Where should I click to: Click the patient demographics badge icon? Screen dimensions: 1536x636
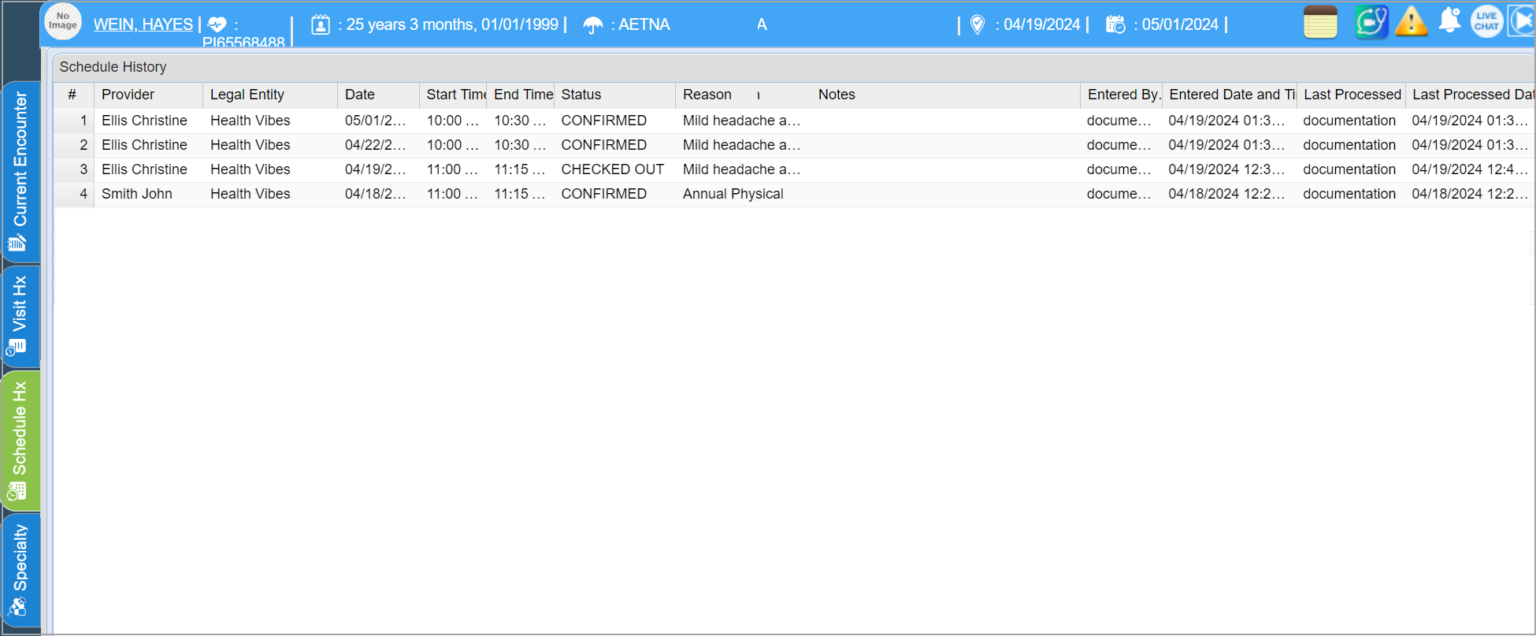[x=320, y=24]
